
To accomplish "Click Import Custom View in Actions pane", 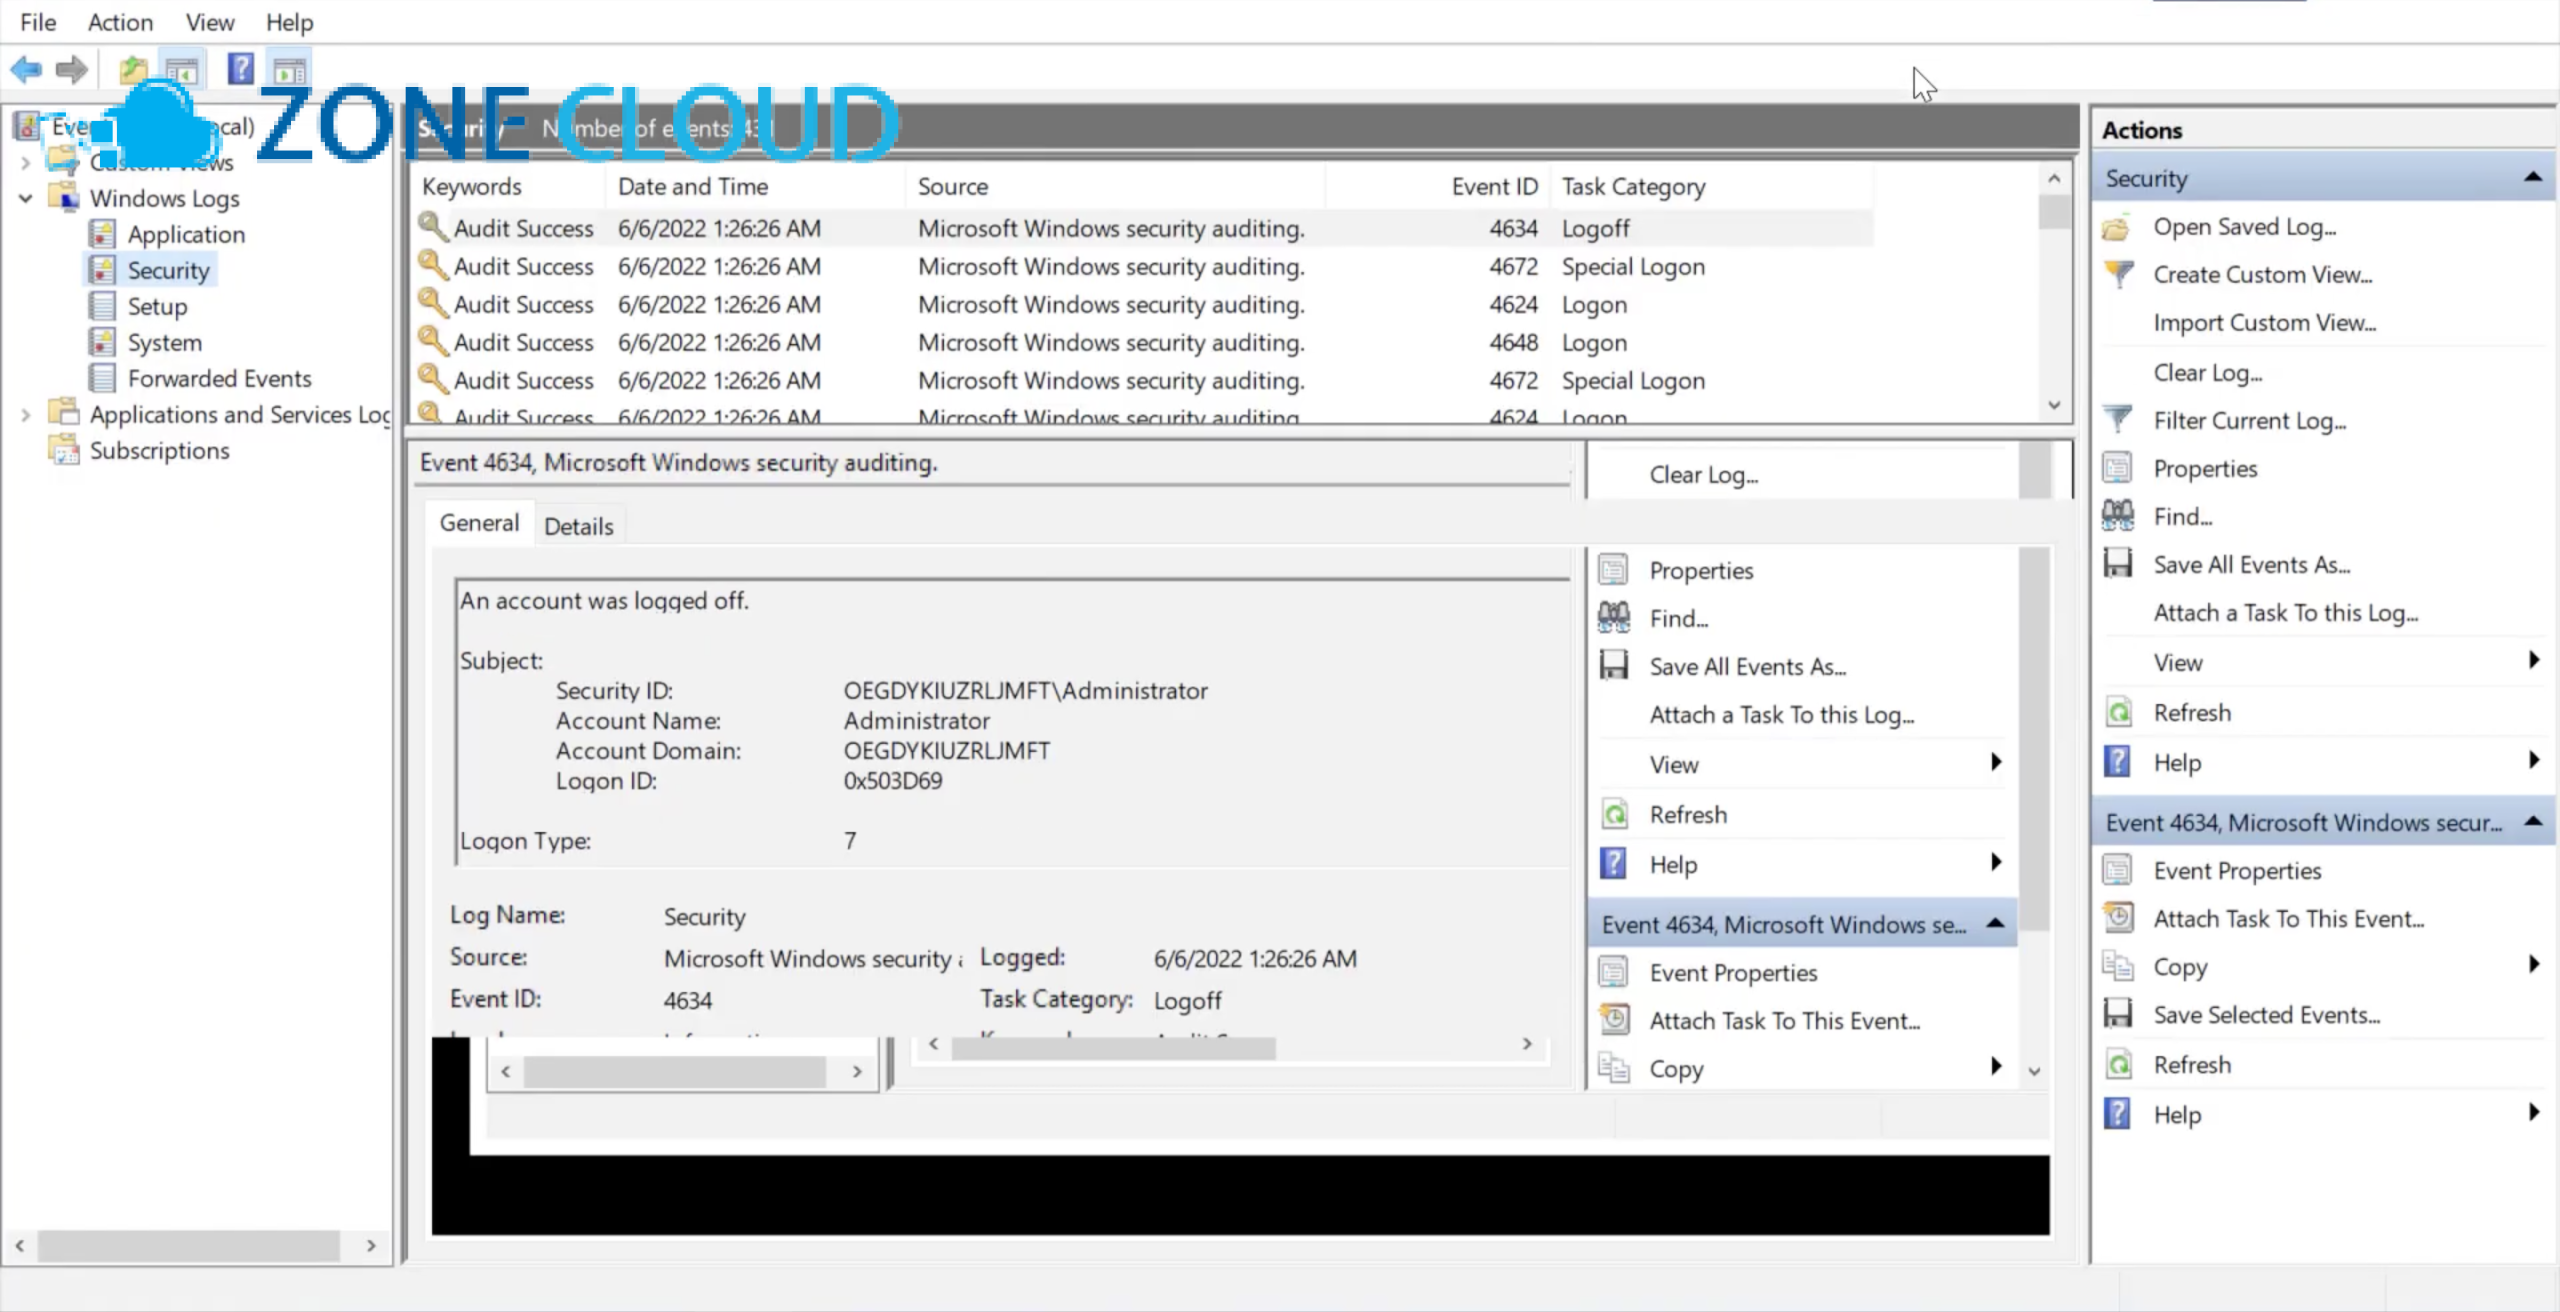I will point(2265,323).
